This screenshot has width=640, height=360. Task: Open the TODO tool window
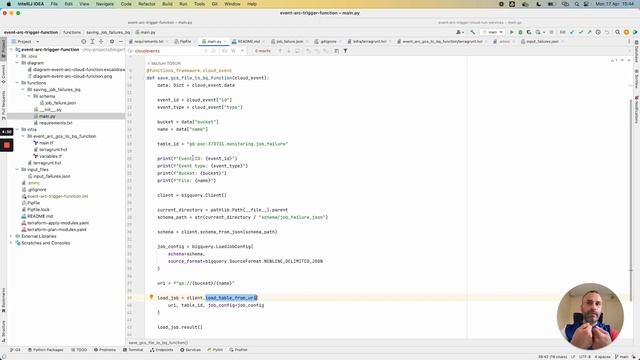79,350
